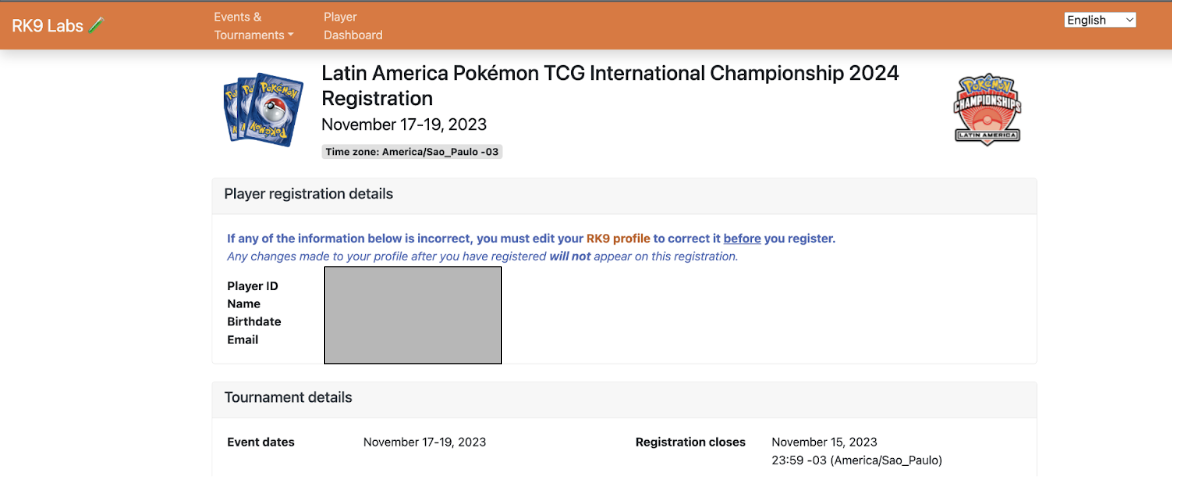Screen dimensions: 1178x496
Task: Open the Events & Tournaments dropdown menu
Action: tap(253, 26)
